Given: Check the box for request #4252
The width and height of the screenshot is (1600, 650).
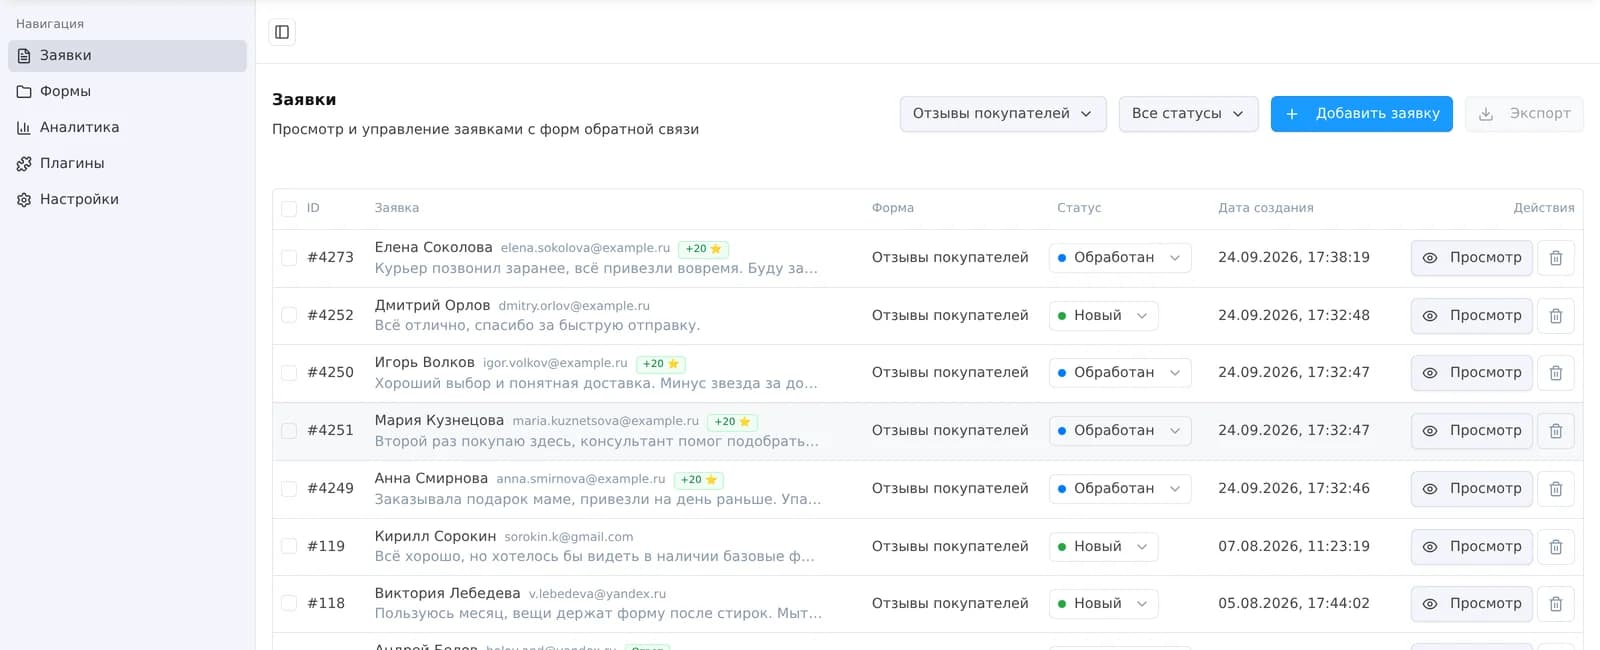Looking at the screenshot, I should tap(289, 315).
